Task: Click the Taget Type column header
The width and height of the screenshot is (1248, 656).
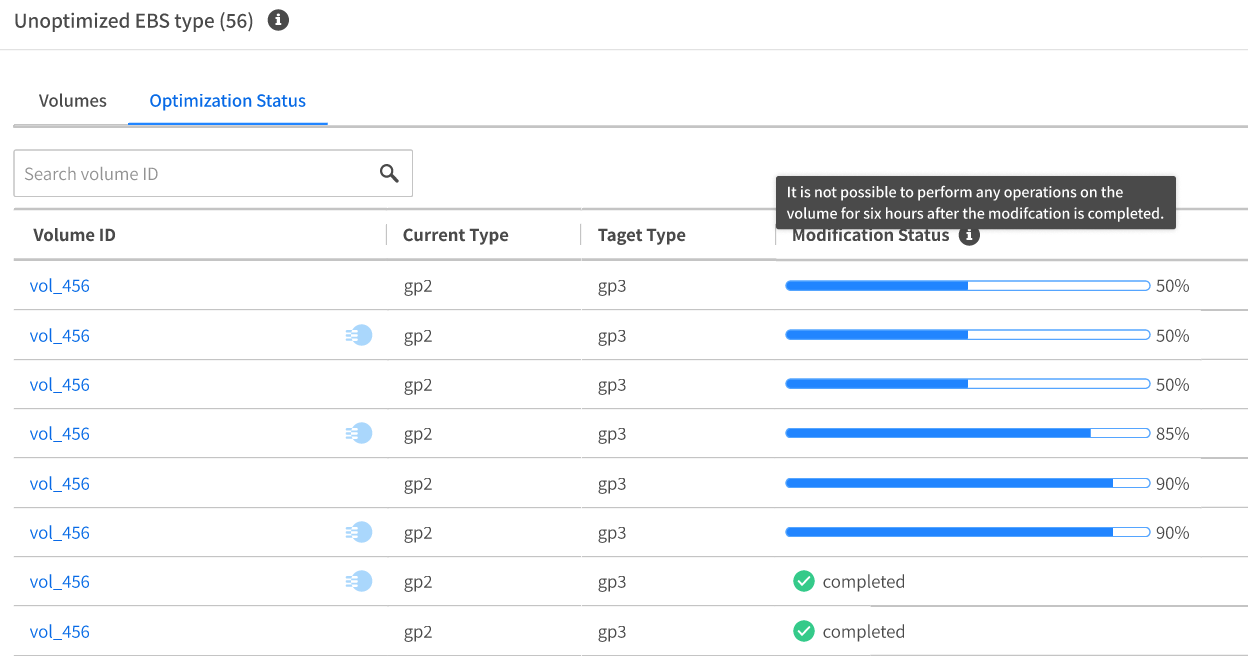Action: [x=641, y=236]
